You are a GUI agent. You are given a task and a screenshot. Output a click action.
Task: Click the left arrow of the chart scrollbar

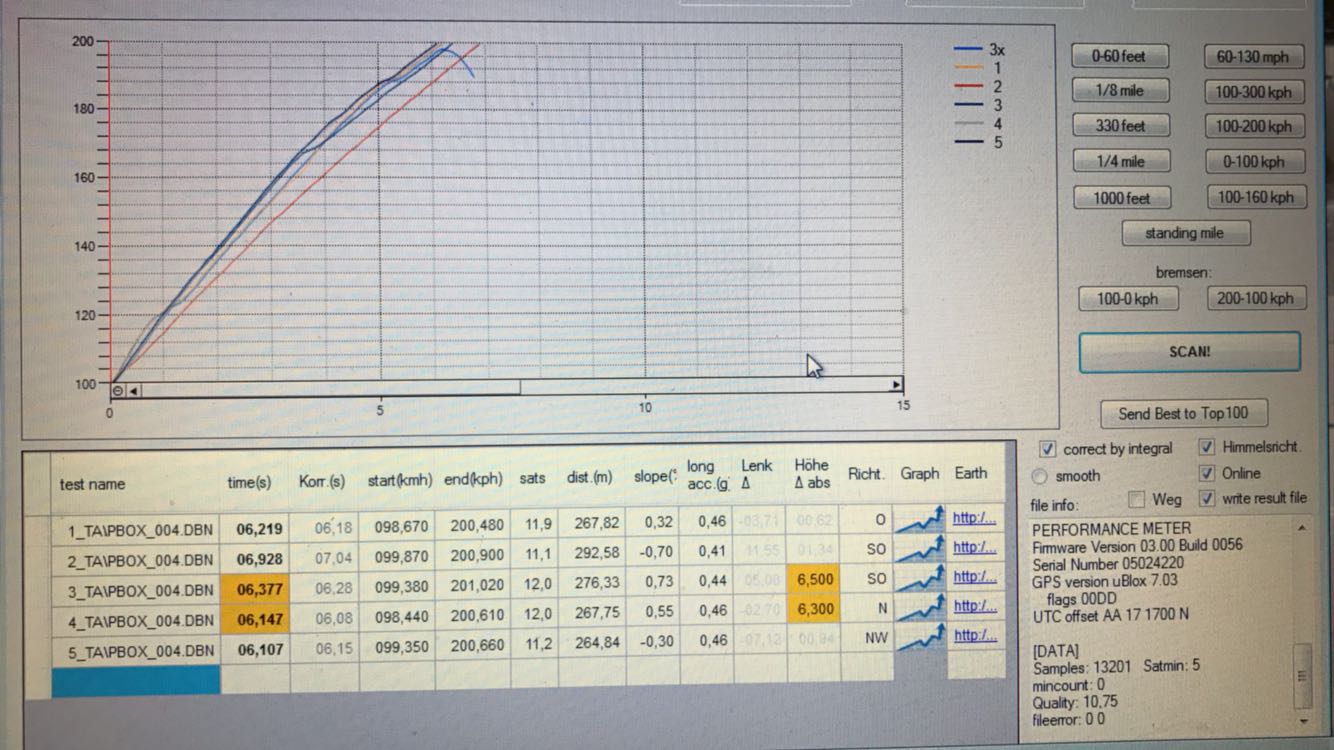[x=134, y=390]
